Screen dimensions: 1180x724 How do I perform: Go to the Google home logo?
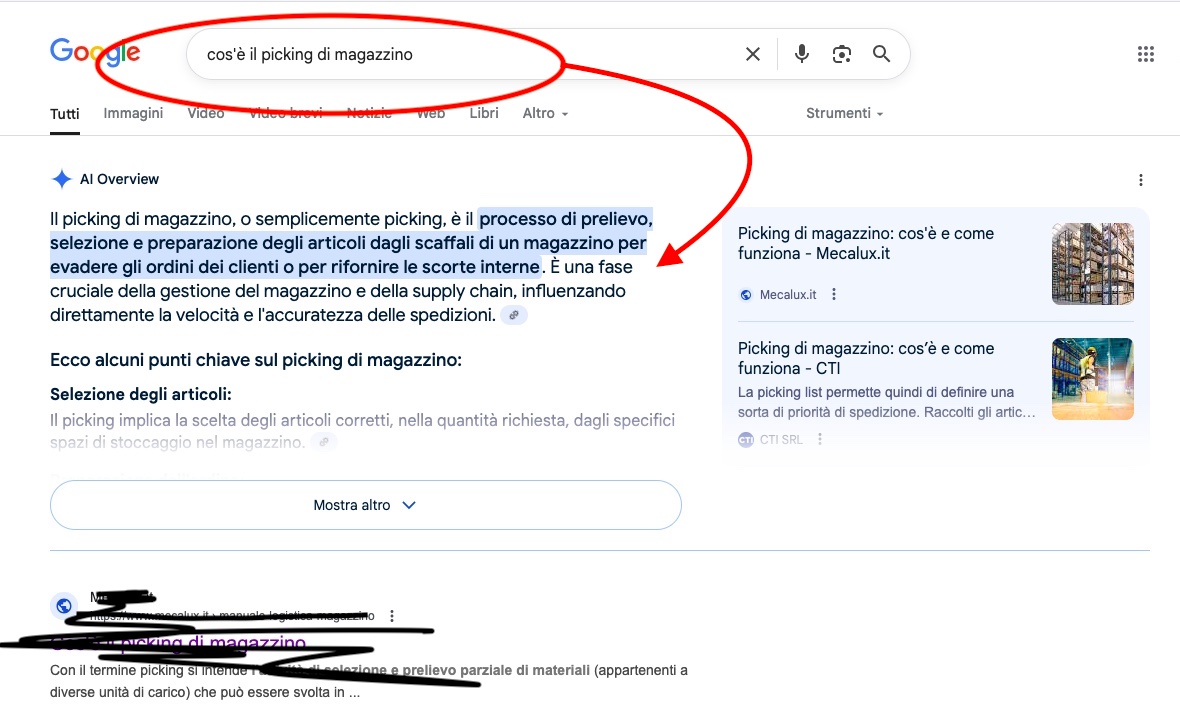[x=95, y=52]
